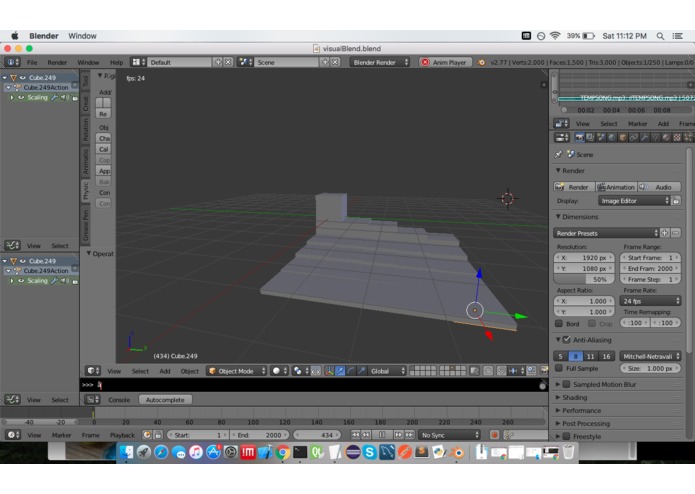This screenshot has height=494, width=695.
Task: Enable the Freestyle checkbox
Action: tap(566, 436)
